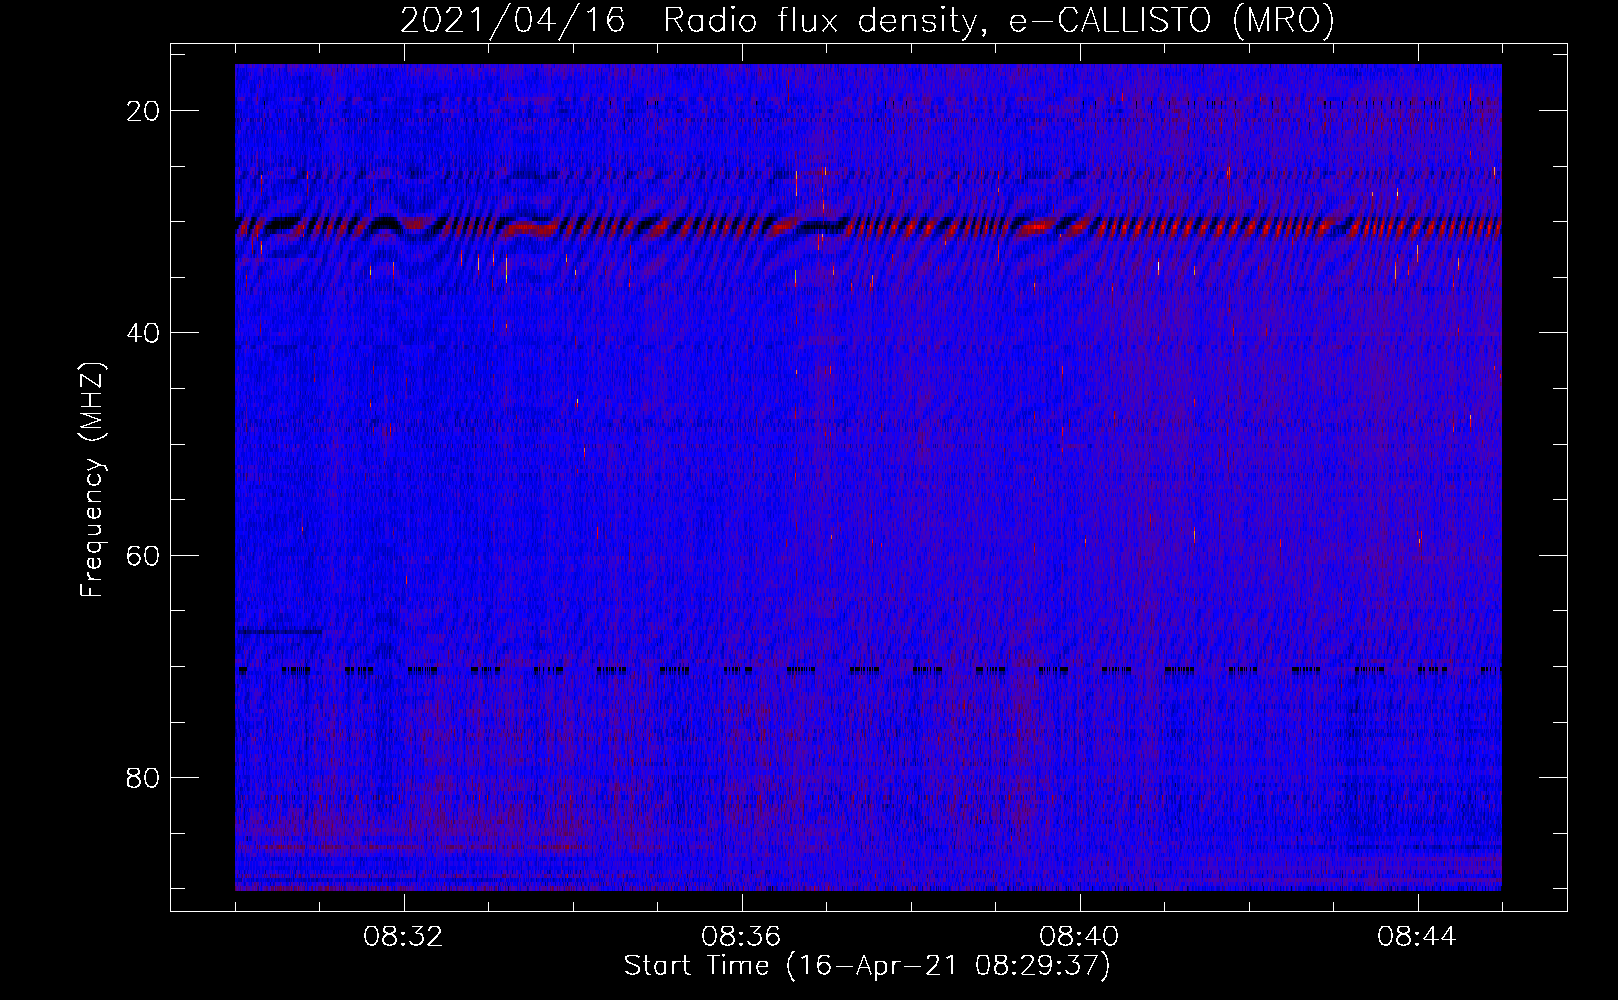Click the 'Start Time (16-Apr-21 08:29:37)' label
Image resolution: width=1618 pixels, height=1000 pixels.
point(867,966)
